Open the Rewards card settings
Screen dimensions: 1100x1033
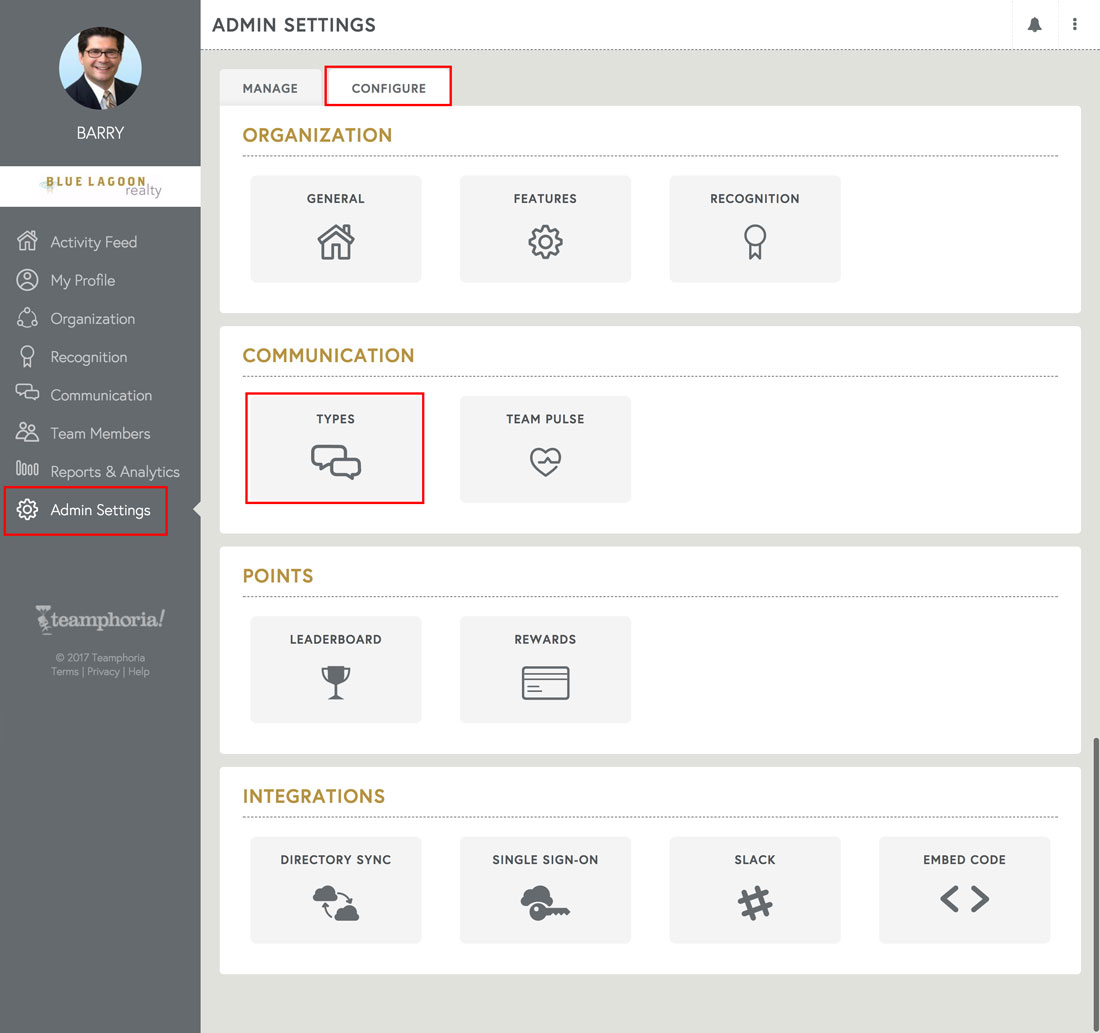(545, 669)
